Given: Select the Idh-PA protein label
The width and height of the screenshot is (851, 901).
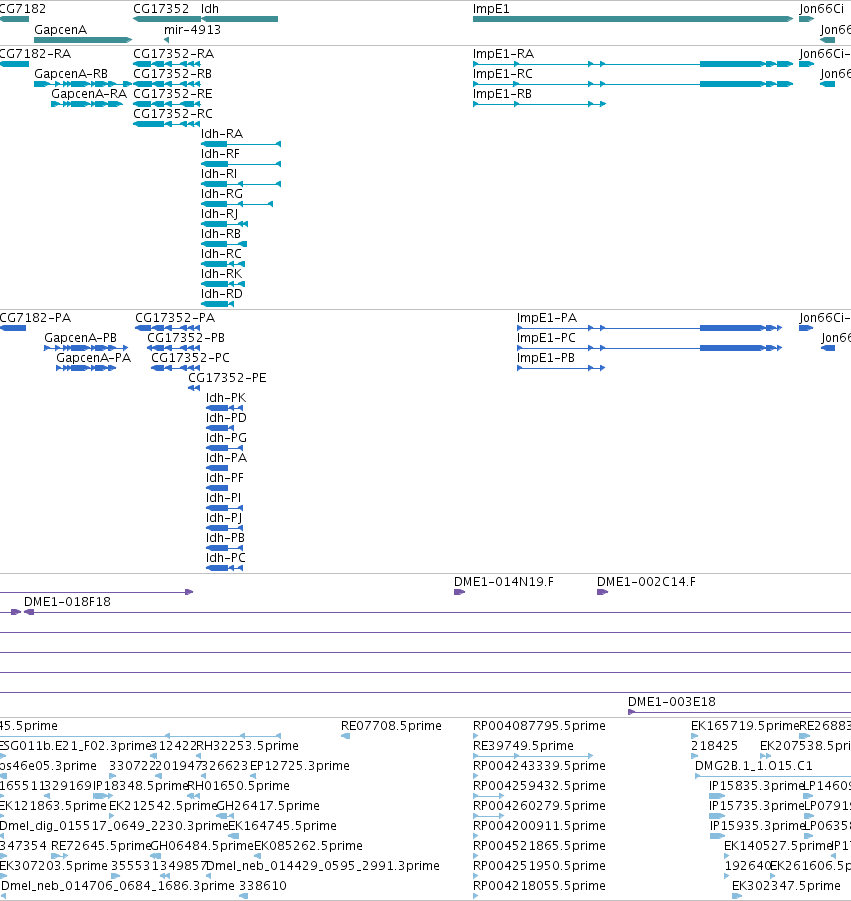Looking at the screenshot, I should pyautogui.click(x=226, y=458).
